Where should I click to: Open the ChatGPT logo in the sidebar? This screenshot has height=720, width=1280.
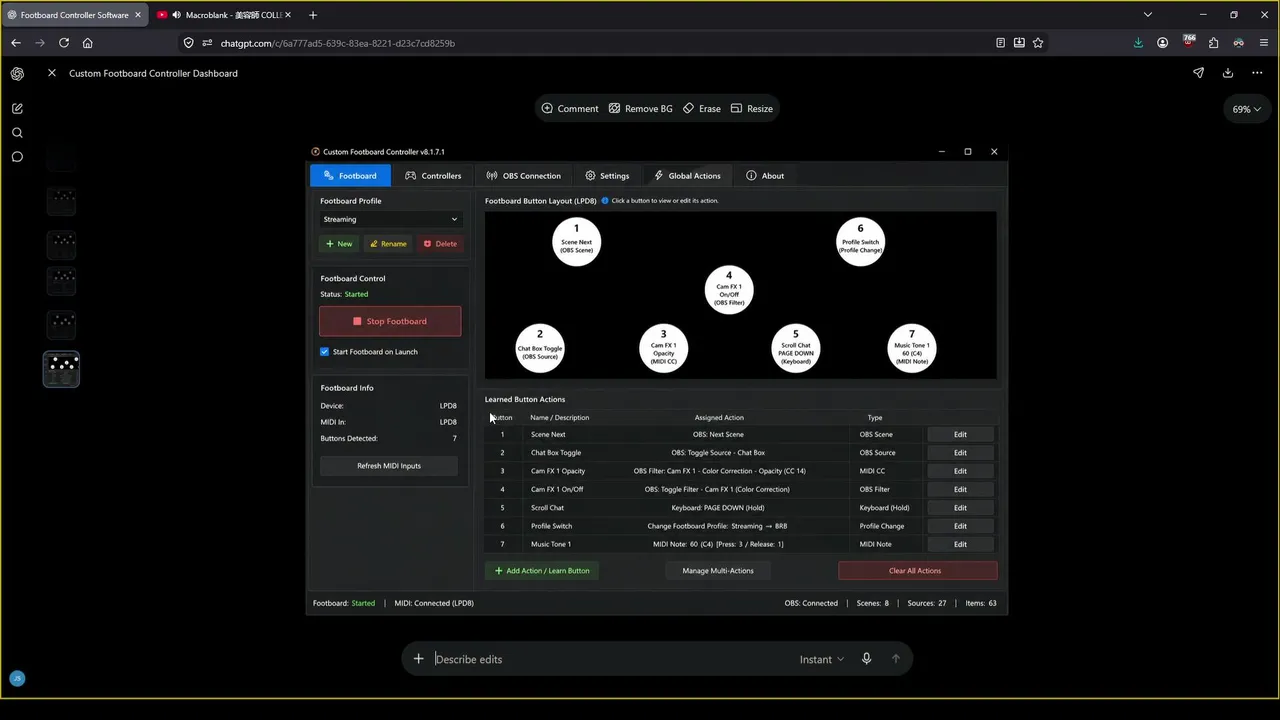click(17, 73)
